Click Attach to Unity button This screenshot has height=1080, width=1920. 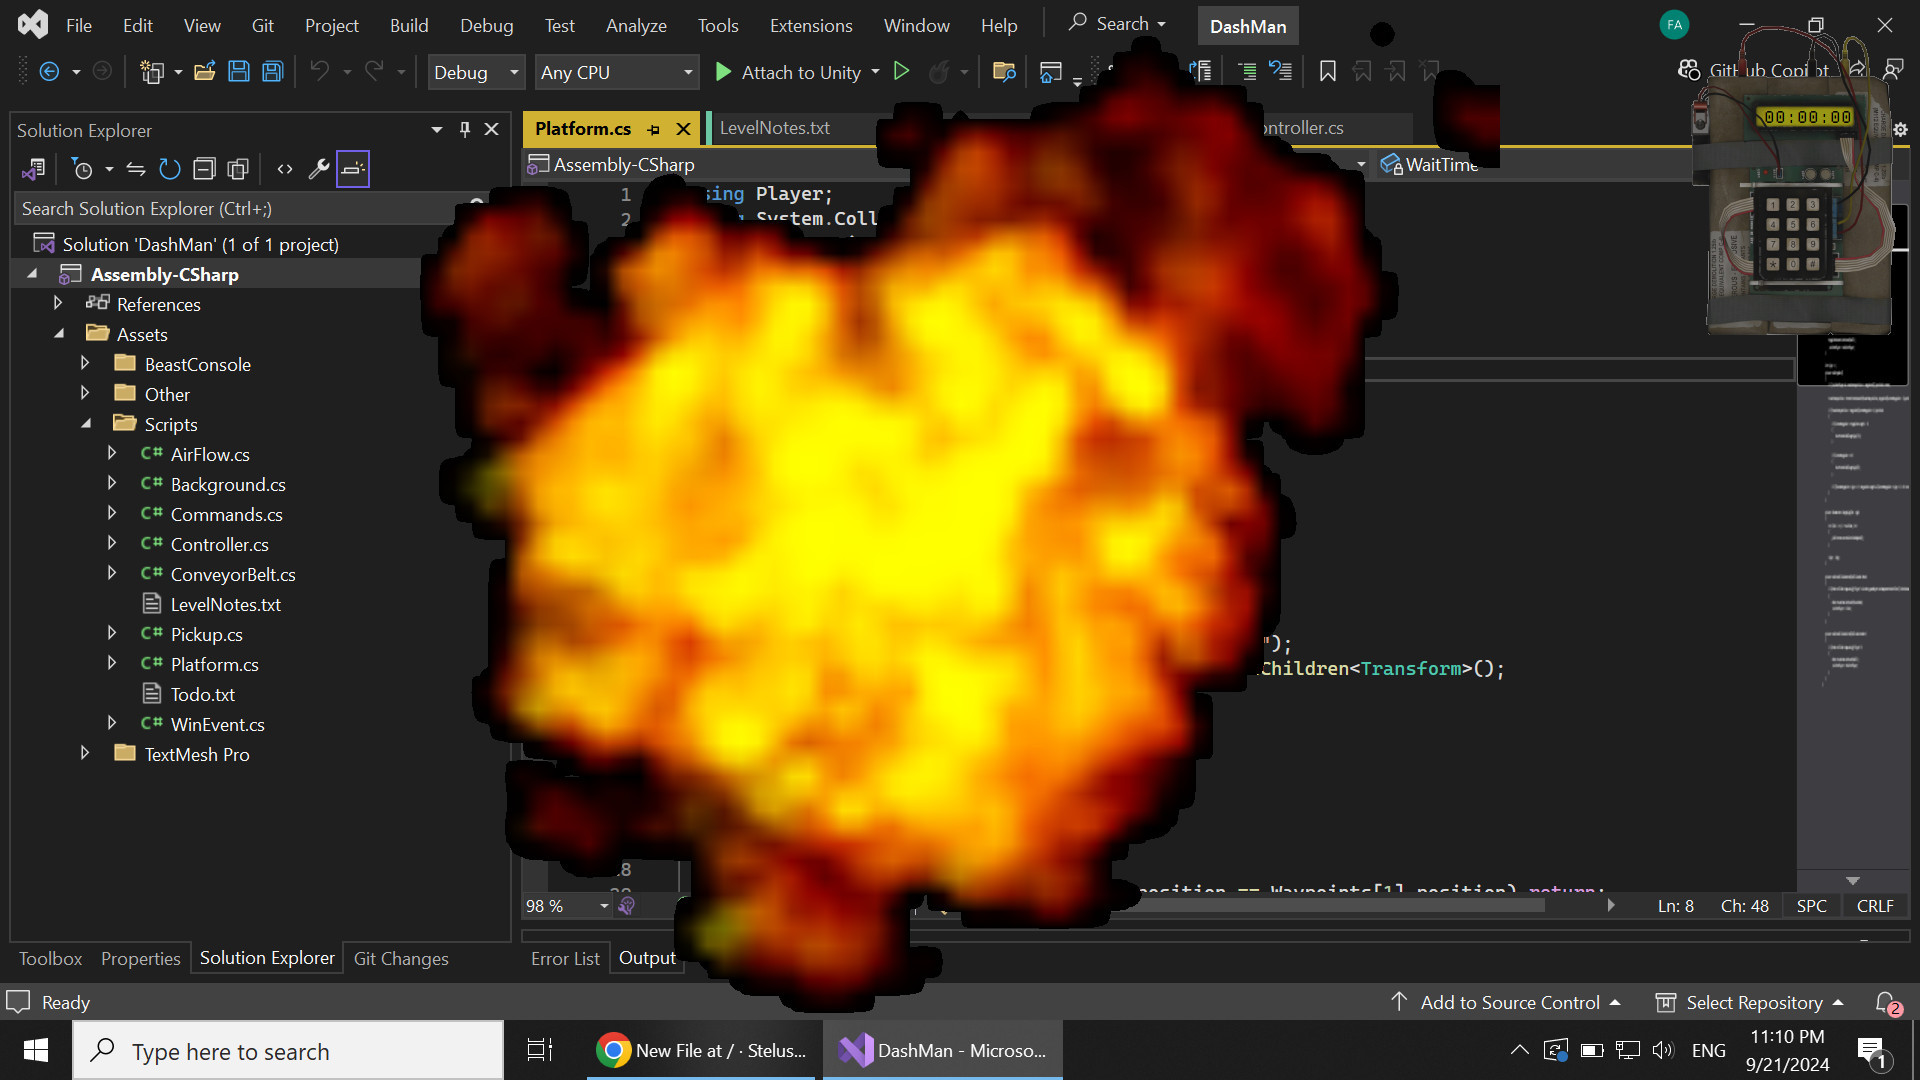point(788,72)
